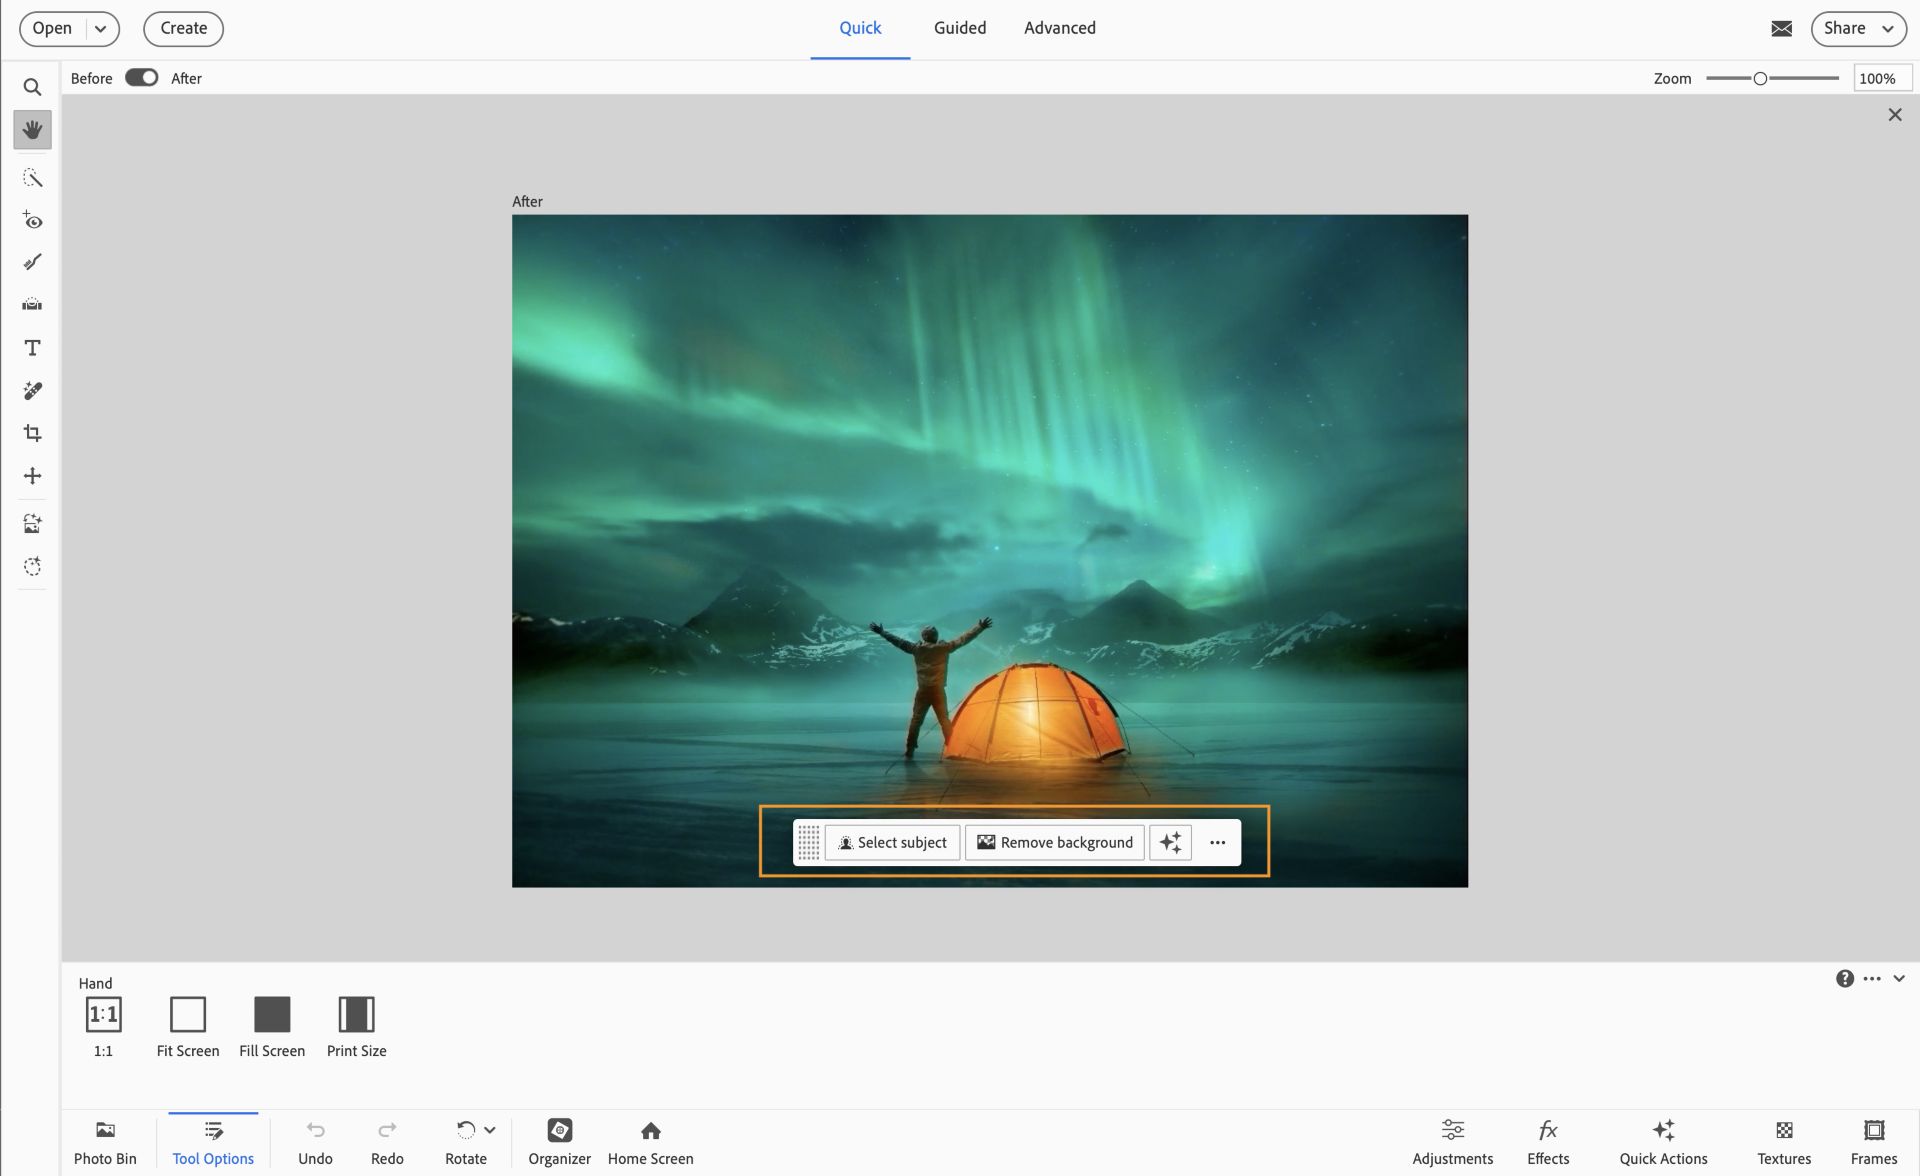Click the sparkle icon in floating bar
This screenshot has width=1920, height=1176.
pos(1170,842)
